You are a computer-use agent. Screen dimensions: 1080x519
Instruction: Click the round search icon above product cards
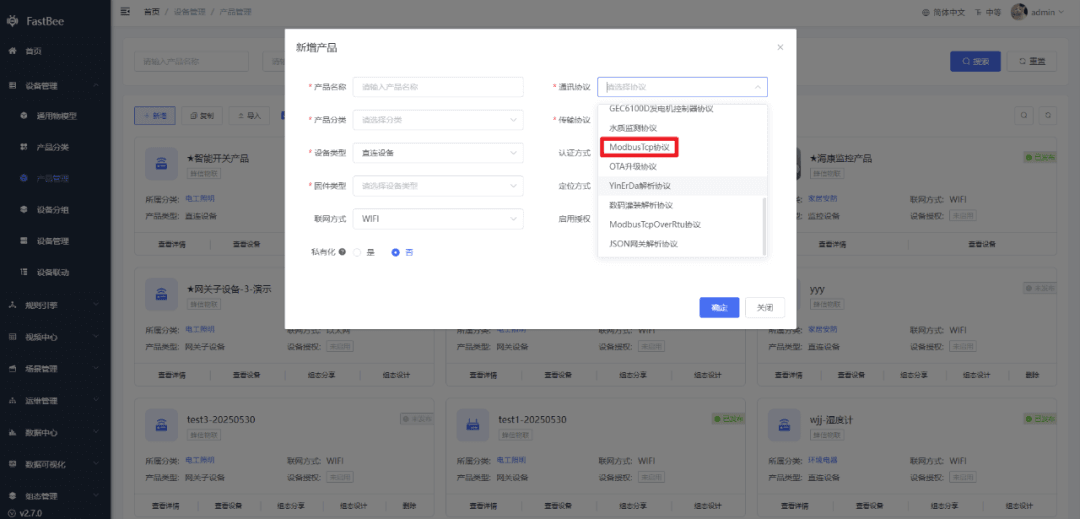click(1024, 116)
